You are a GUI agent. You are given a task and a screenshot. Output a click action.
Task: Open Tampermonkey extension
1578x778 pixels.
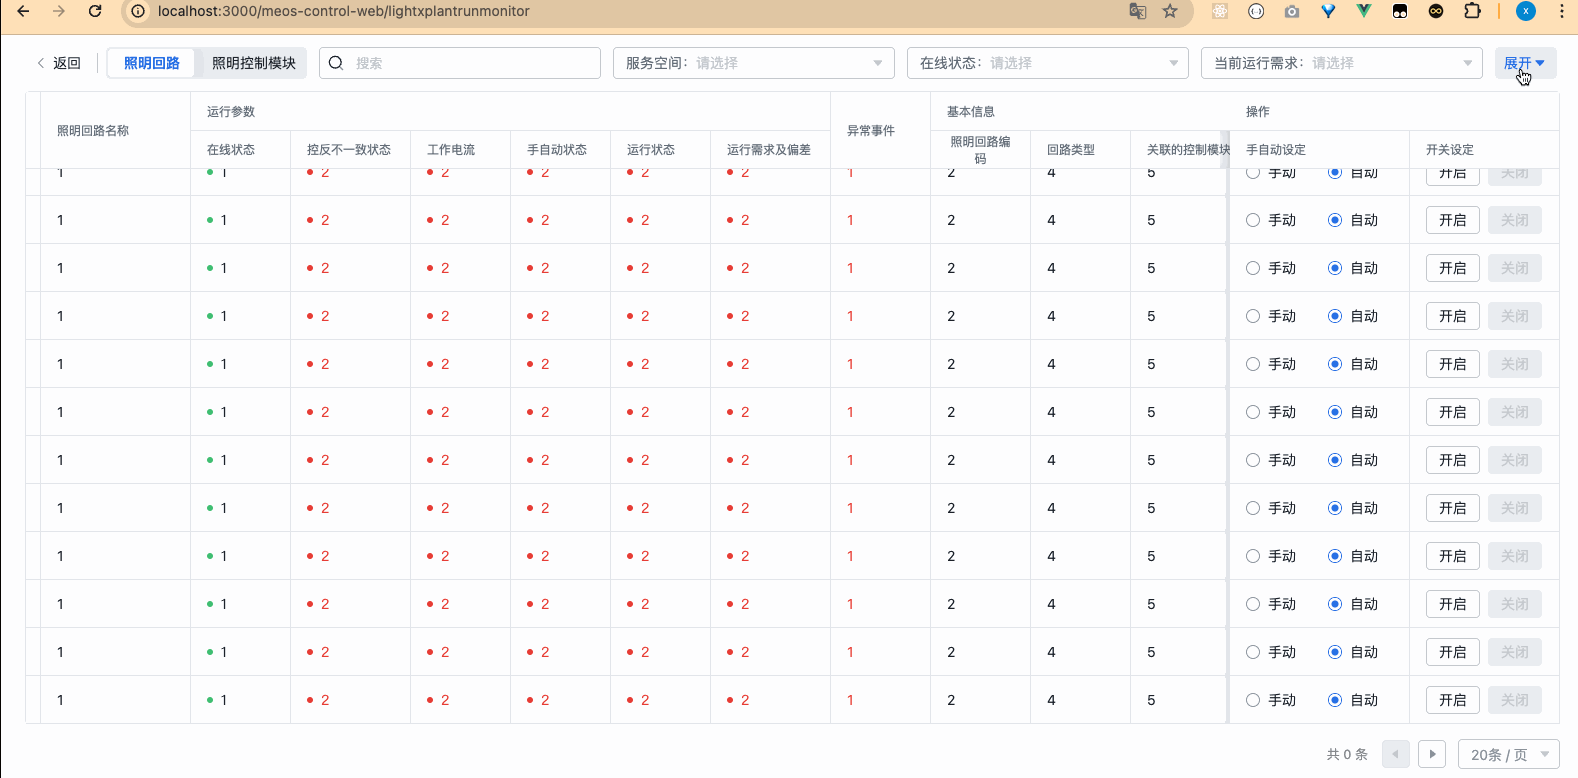(x=1400, y=11)
